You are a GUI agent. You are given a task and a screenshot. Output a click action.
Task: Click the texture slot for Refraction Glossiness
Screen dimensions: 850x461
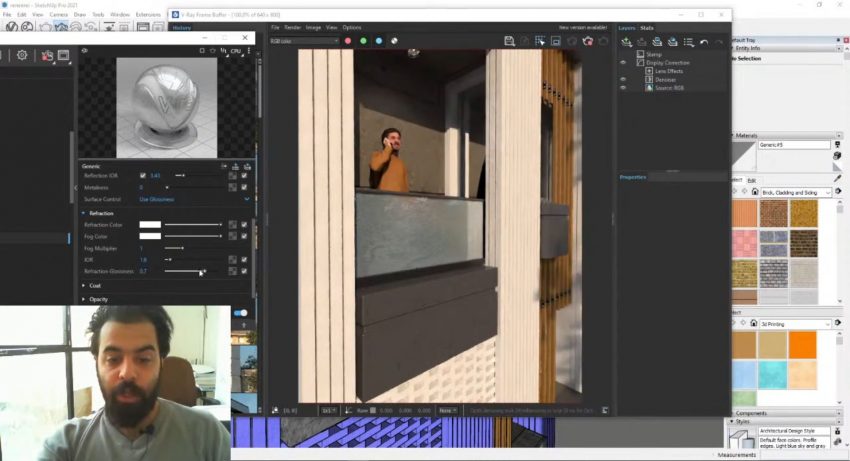click(233, 271)
